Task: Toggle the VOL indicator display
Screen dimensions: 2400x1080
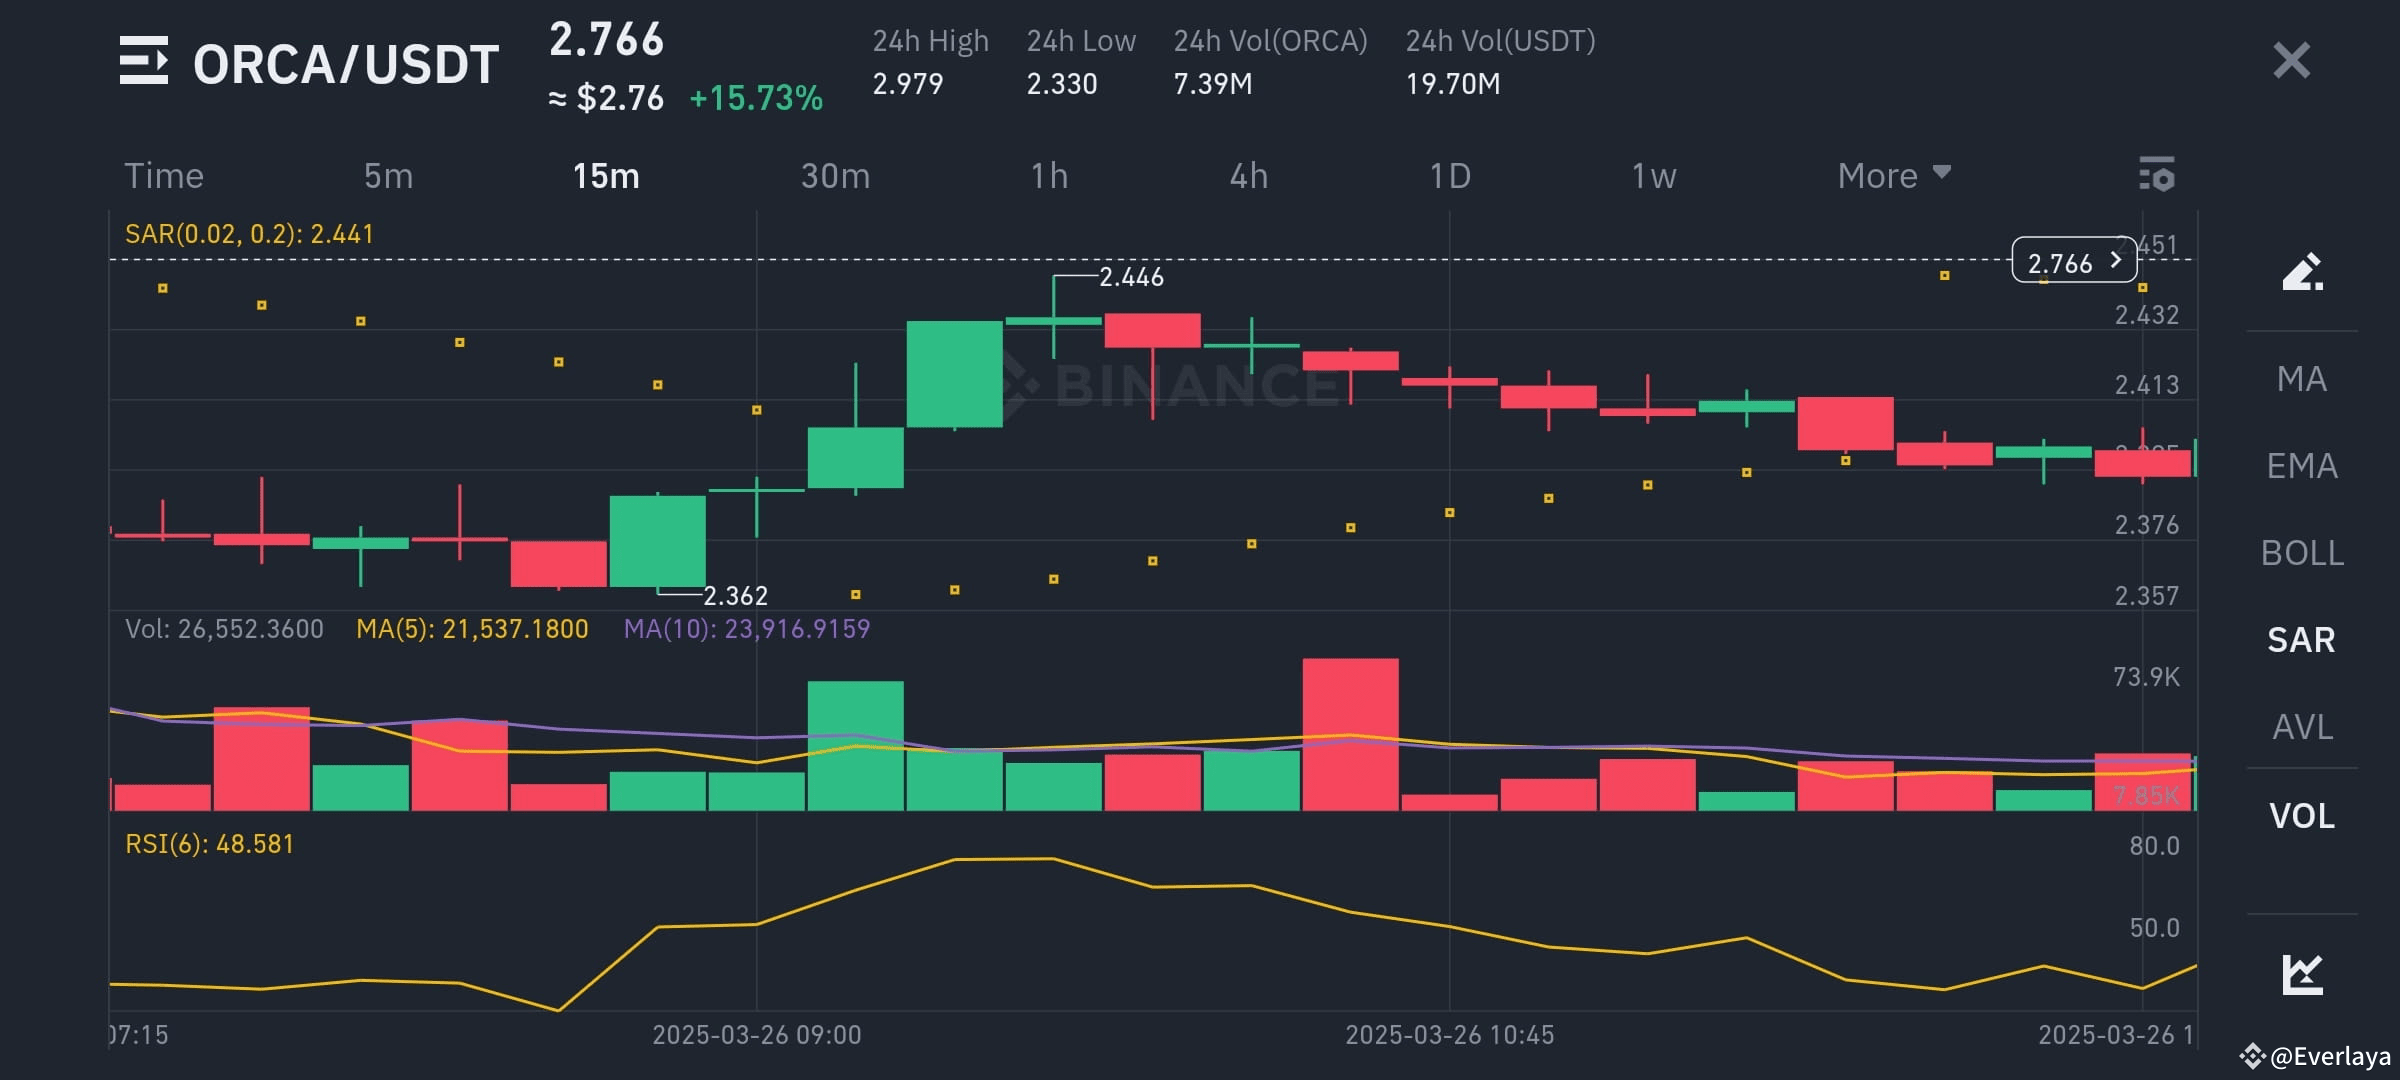Action: 2301,815
